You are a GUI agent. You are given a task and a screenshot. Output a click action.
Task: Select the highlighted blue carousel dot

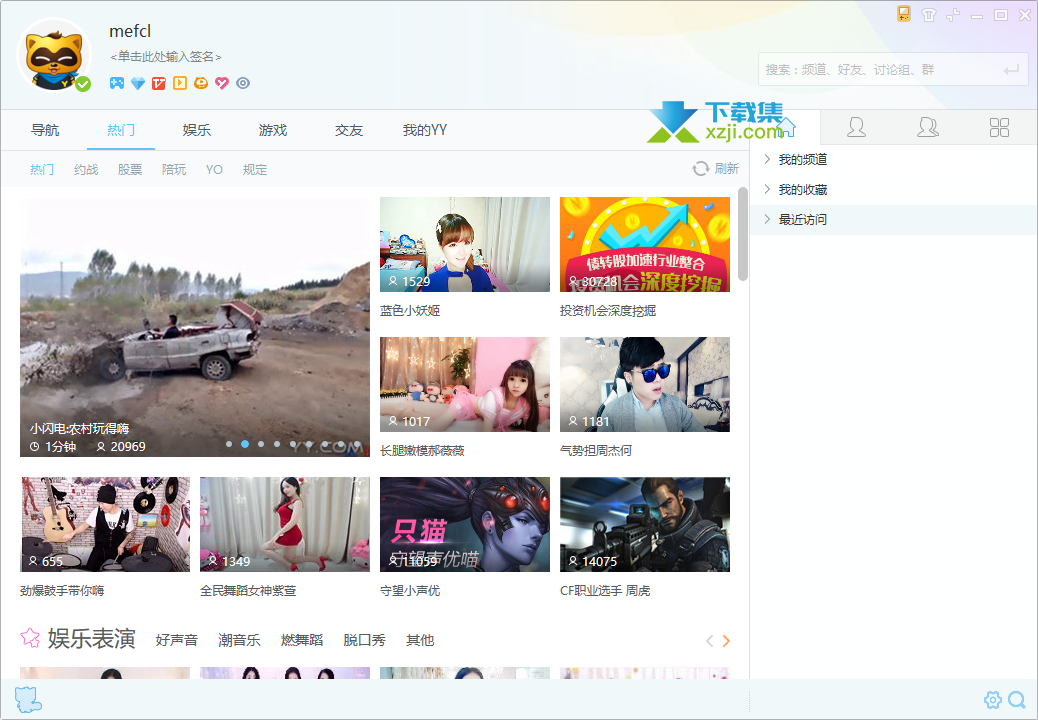(x=245, y=444)
